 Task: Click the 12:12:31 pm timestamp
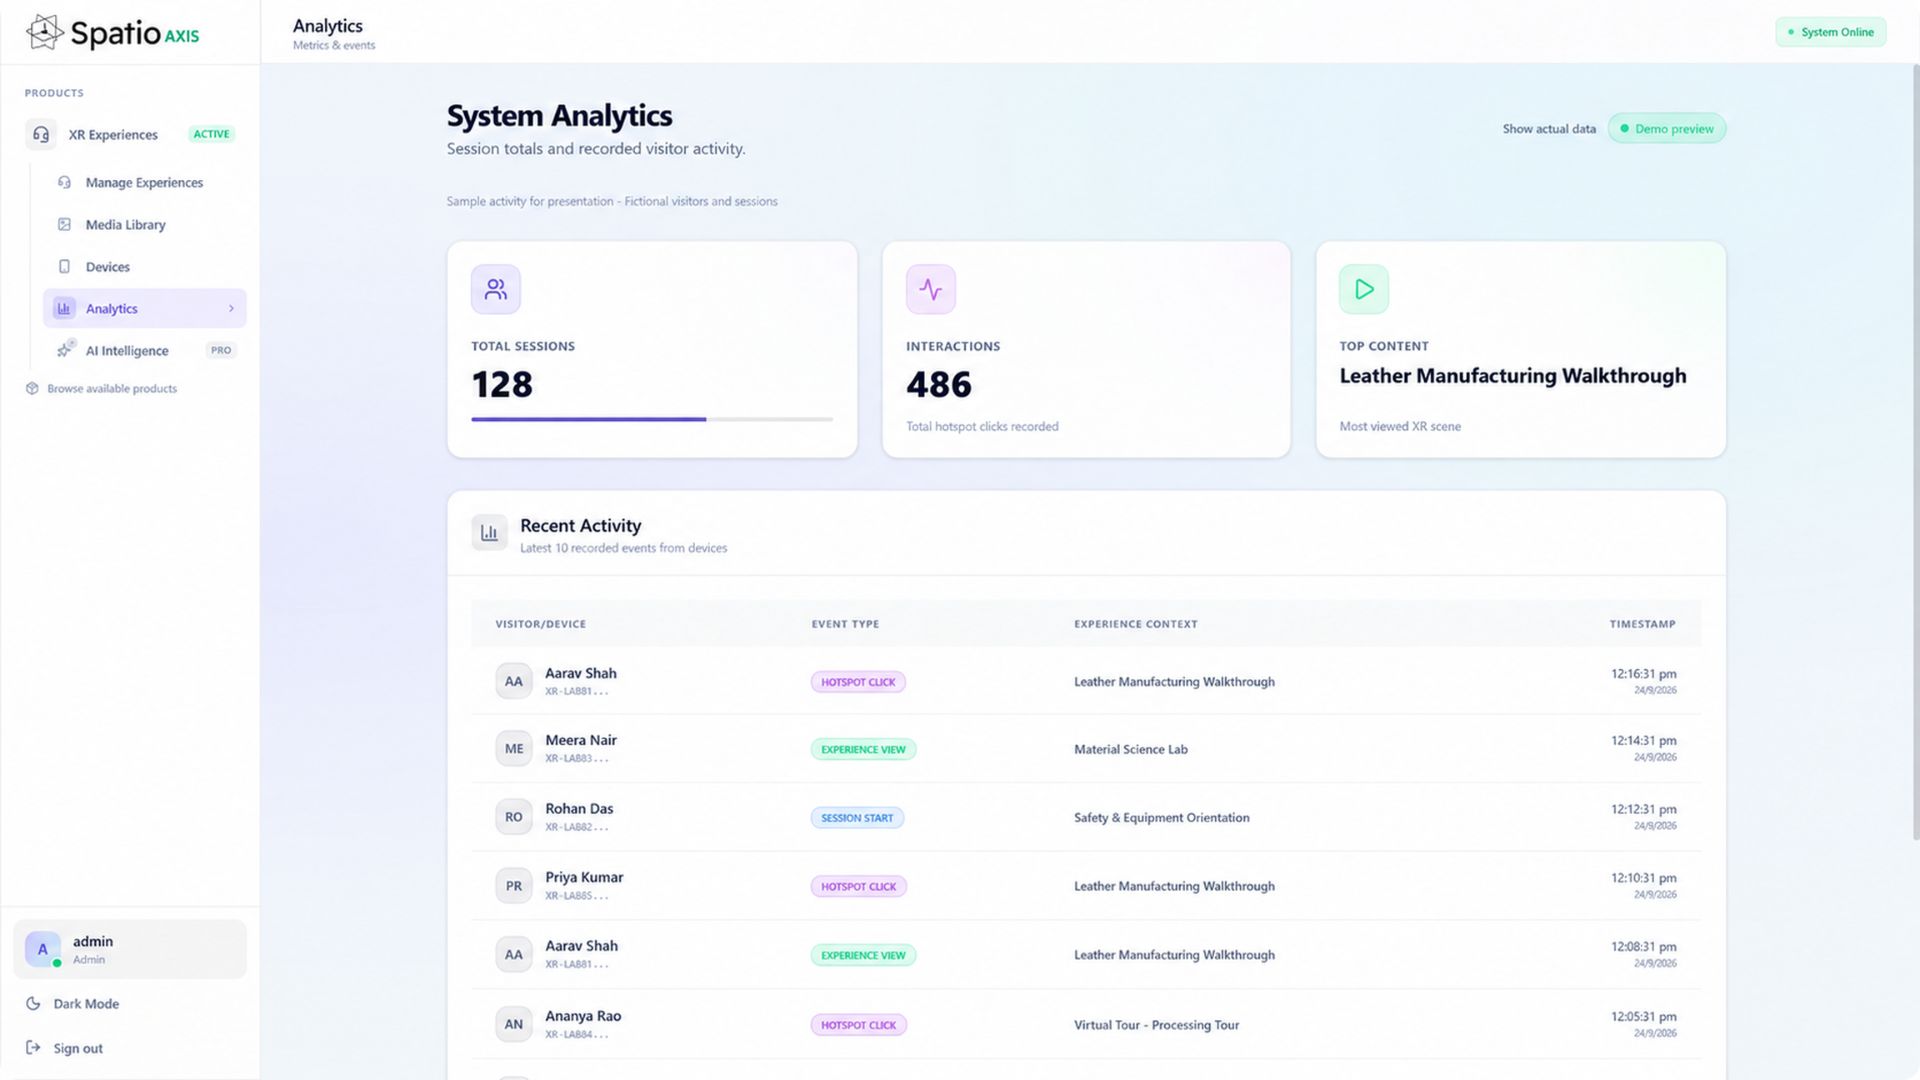pos(1643,809)
